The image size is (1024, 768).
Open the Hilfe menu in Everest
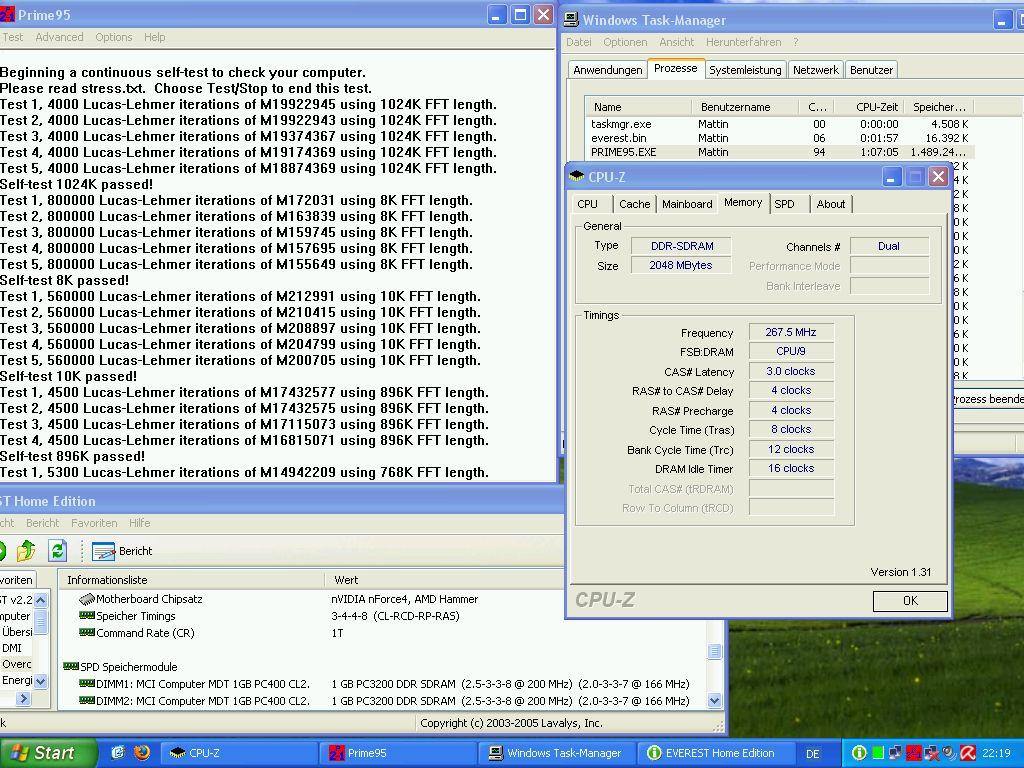click(139, 523)
